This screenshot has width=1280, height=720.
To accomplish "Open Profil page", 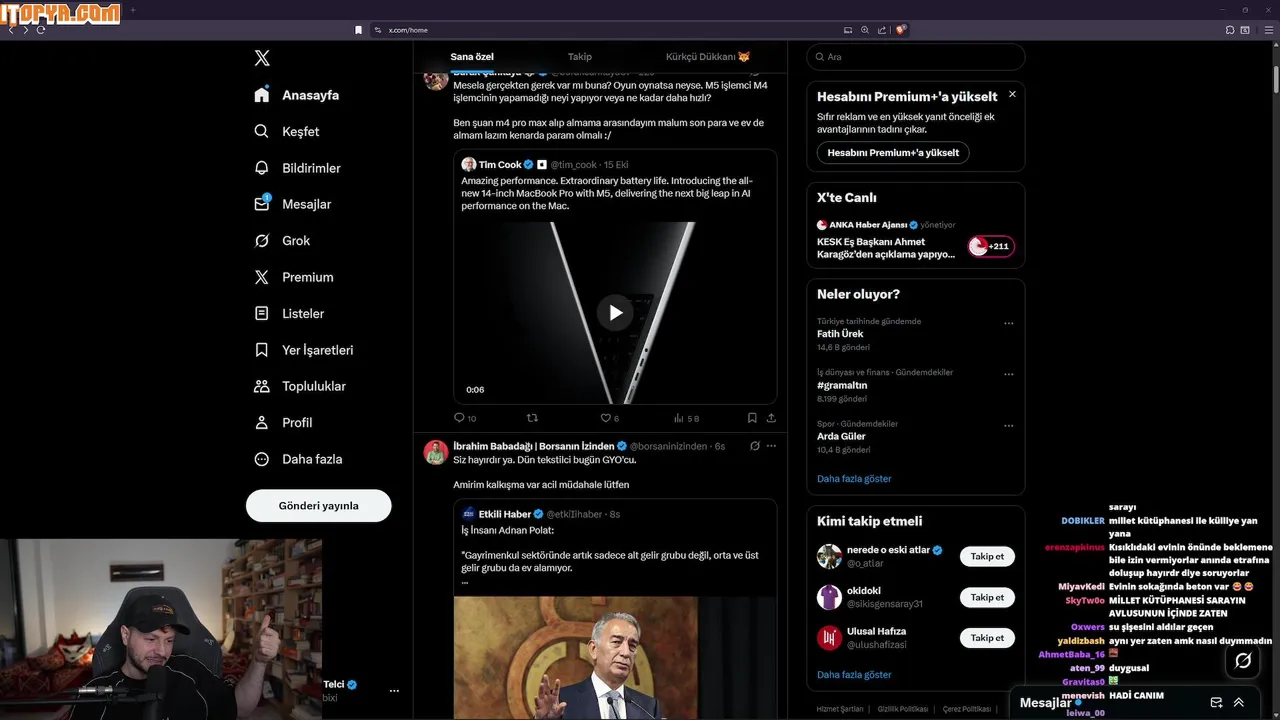I will tap(283, 422).
